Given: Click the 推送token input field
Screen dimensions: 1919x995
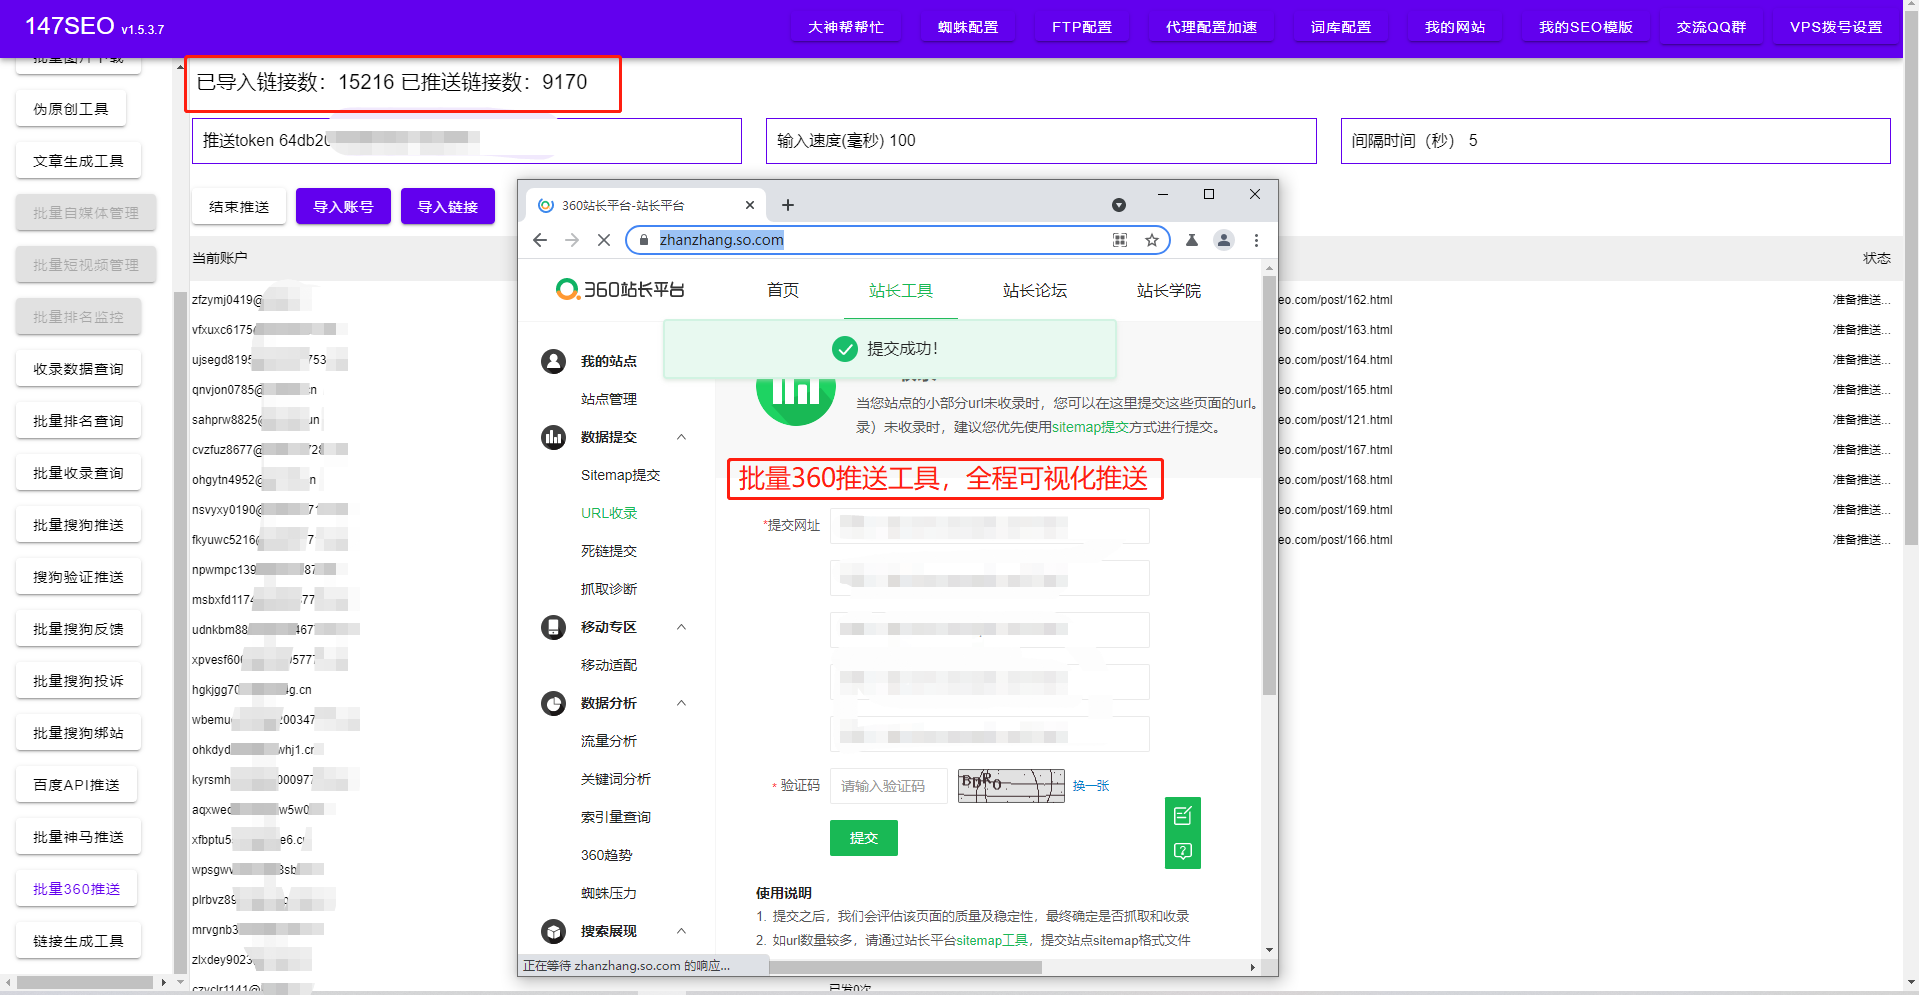Looking at the screenshot, I should tap(467, 141).
